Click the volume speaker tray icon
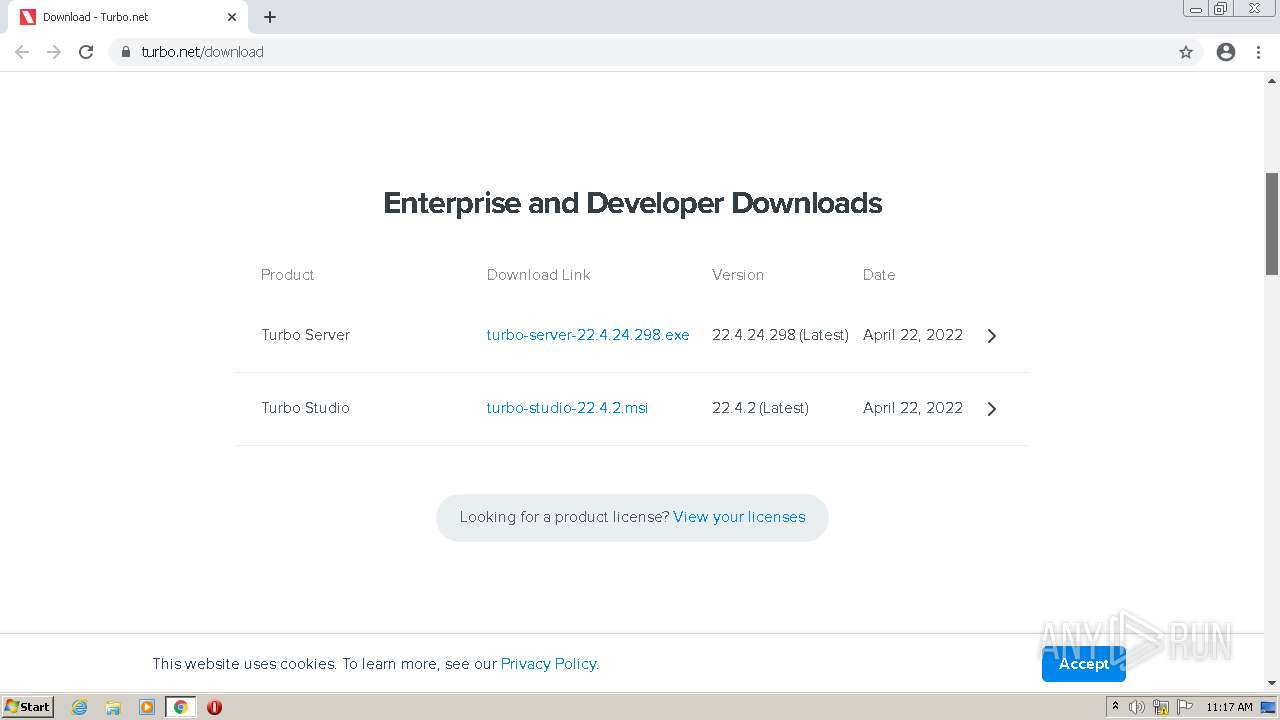The width and height of the screenshot is (1280, 720). tap(1137, 707)
